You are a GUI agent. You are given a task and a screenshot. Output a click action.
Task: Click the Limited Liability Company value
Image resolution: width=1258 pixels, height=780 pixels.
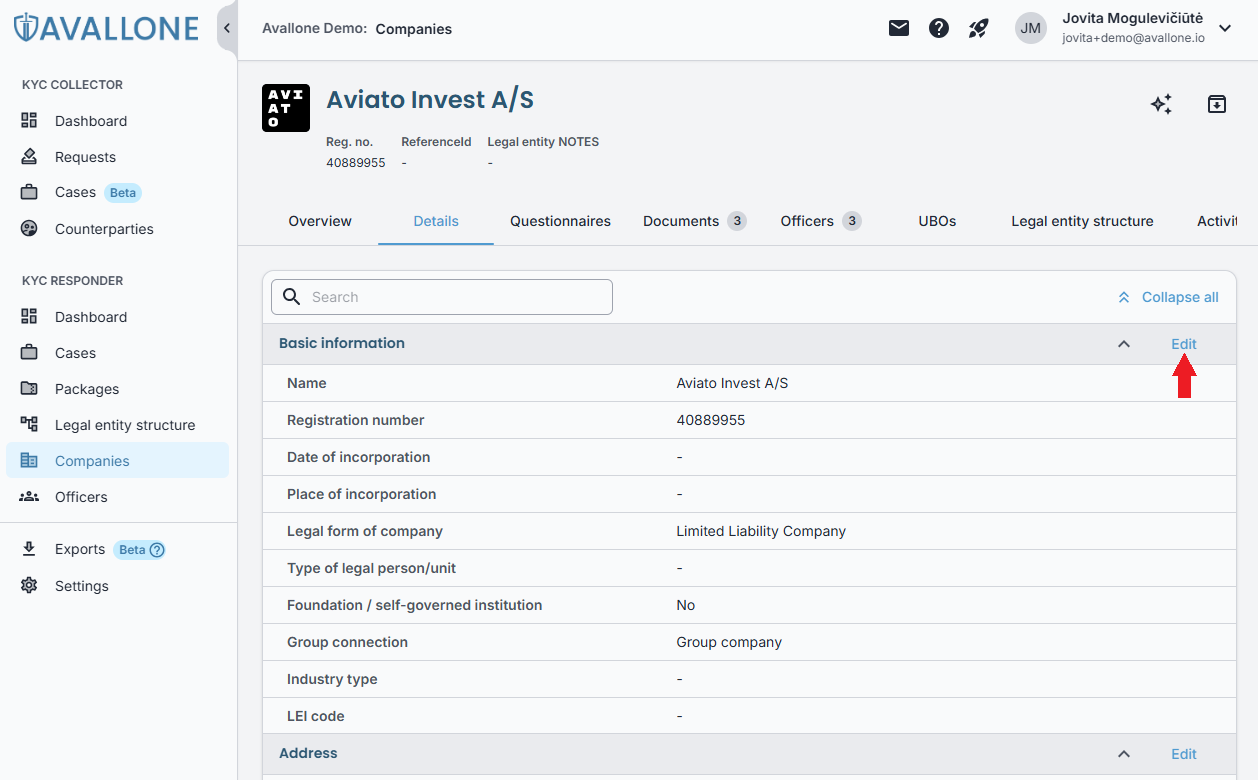tap(761, 531)
